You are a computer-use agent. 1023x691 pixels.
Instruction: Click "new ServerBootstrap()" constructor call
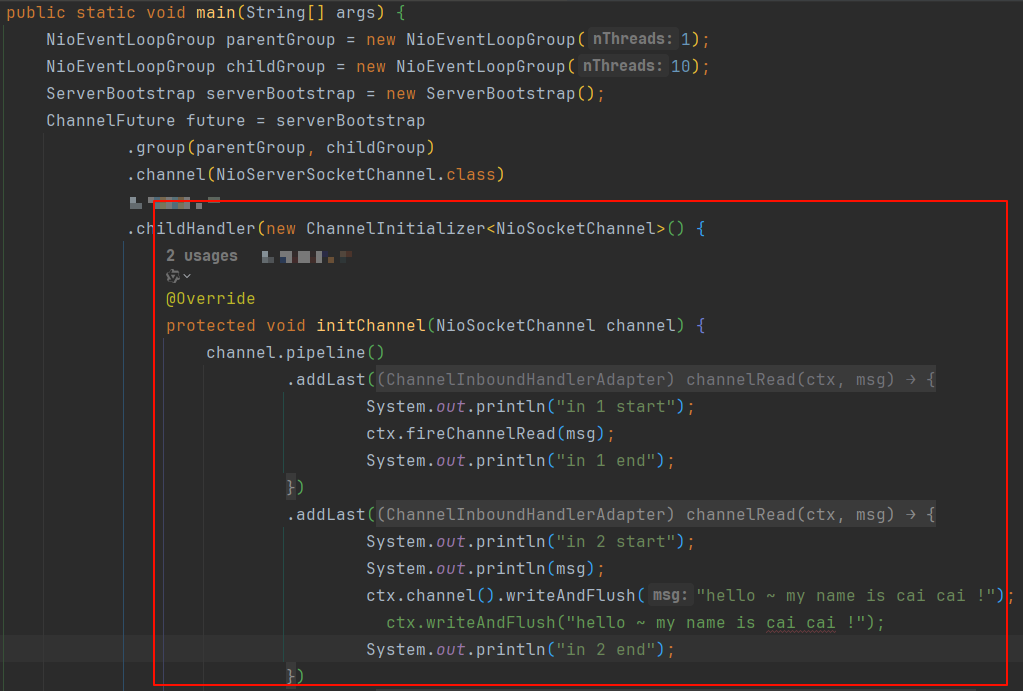[491, 93]
